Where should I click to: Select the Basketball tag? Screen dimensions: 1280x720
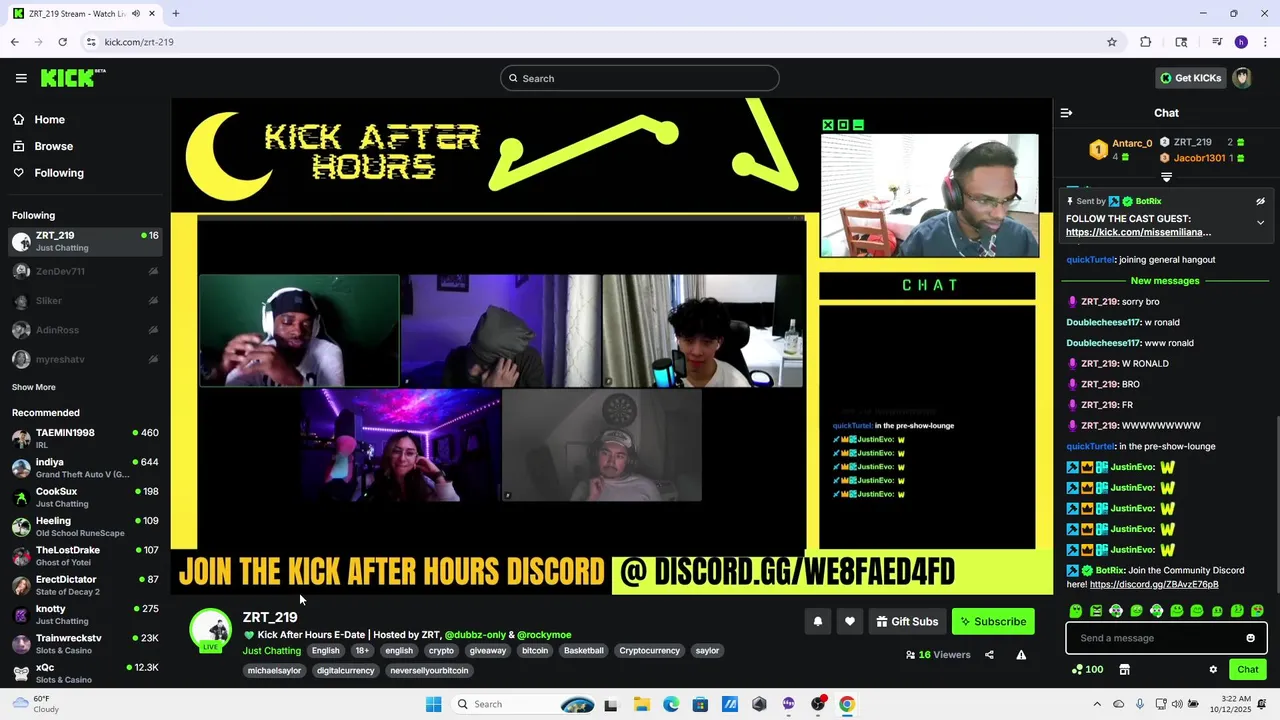[x=584, y=651]
